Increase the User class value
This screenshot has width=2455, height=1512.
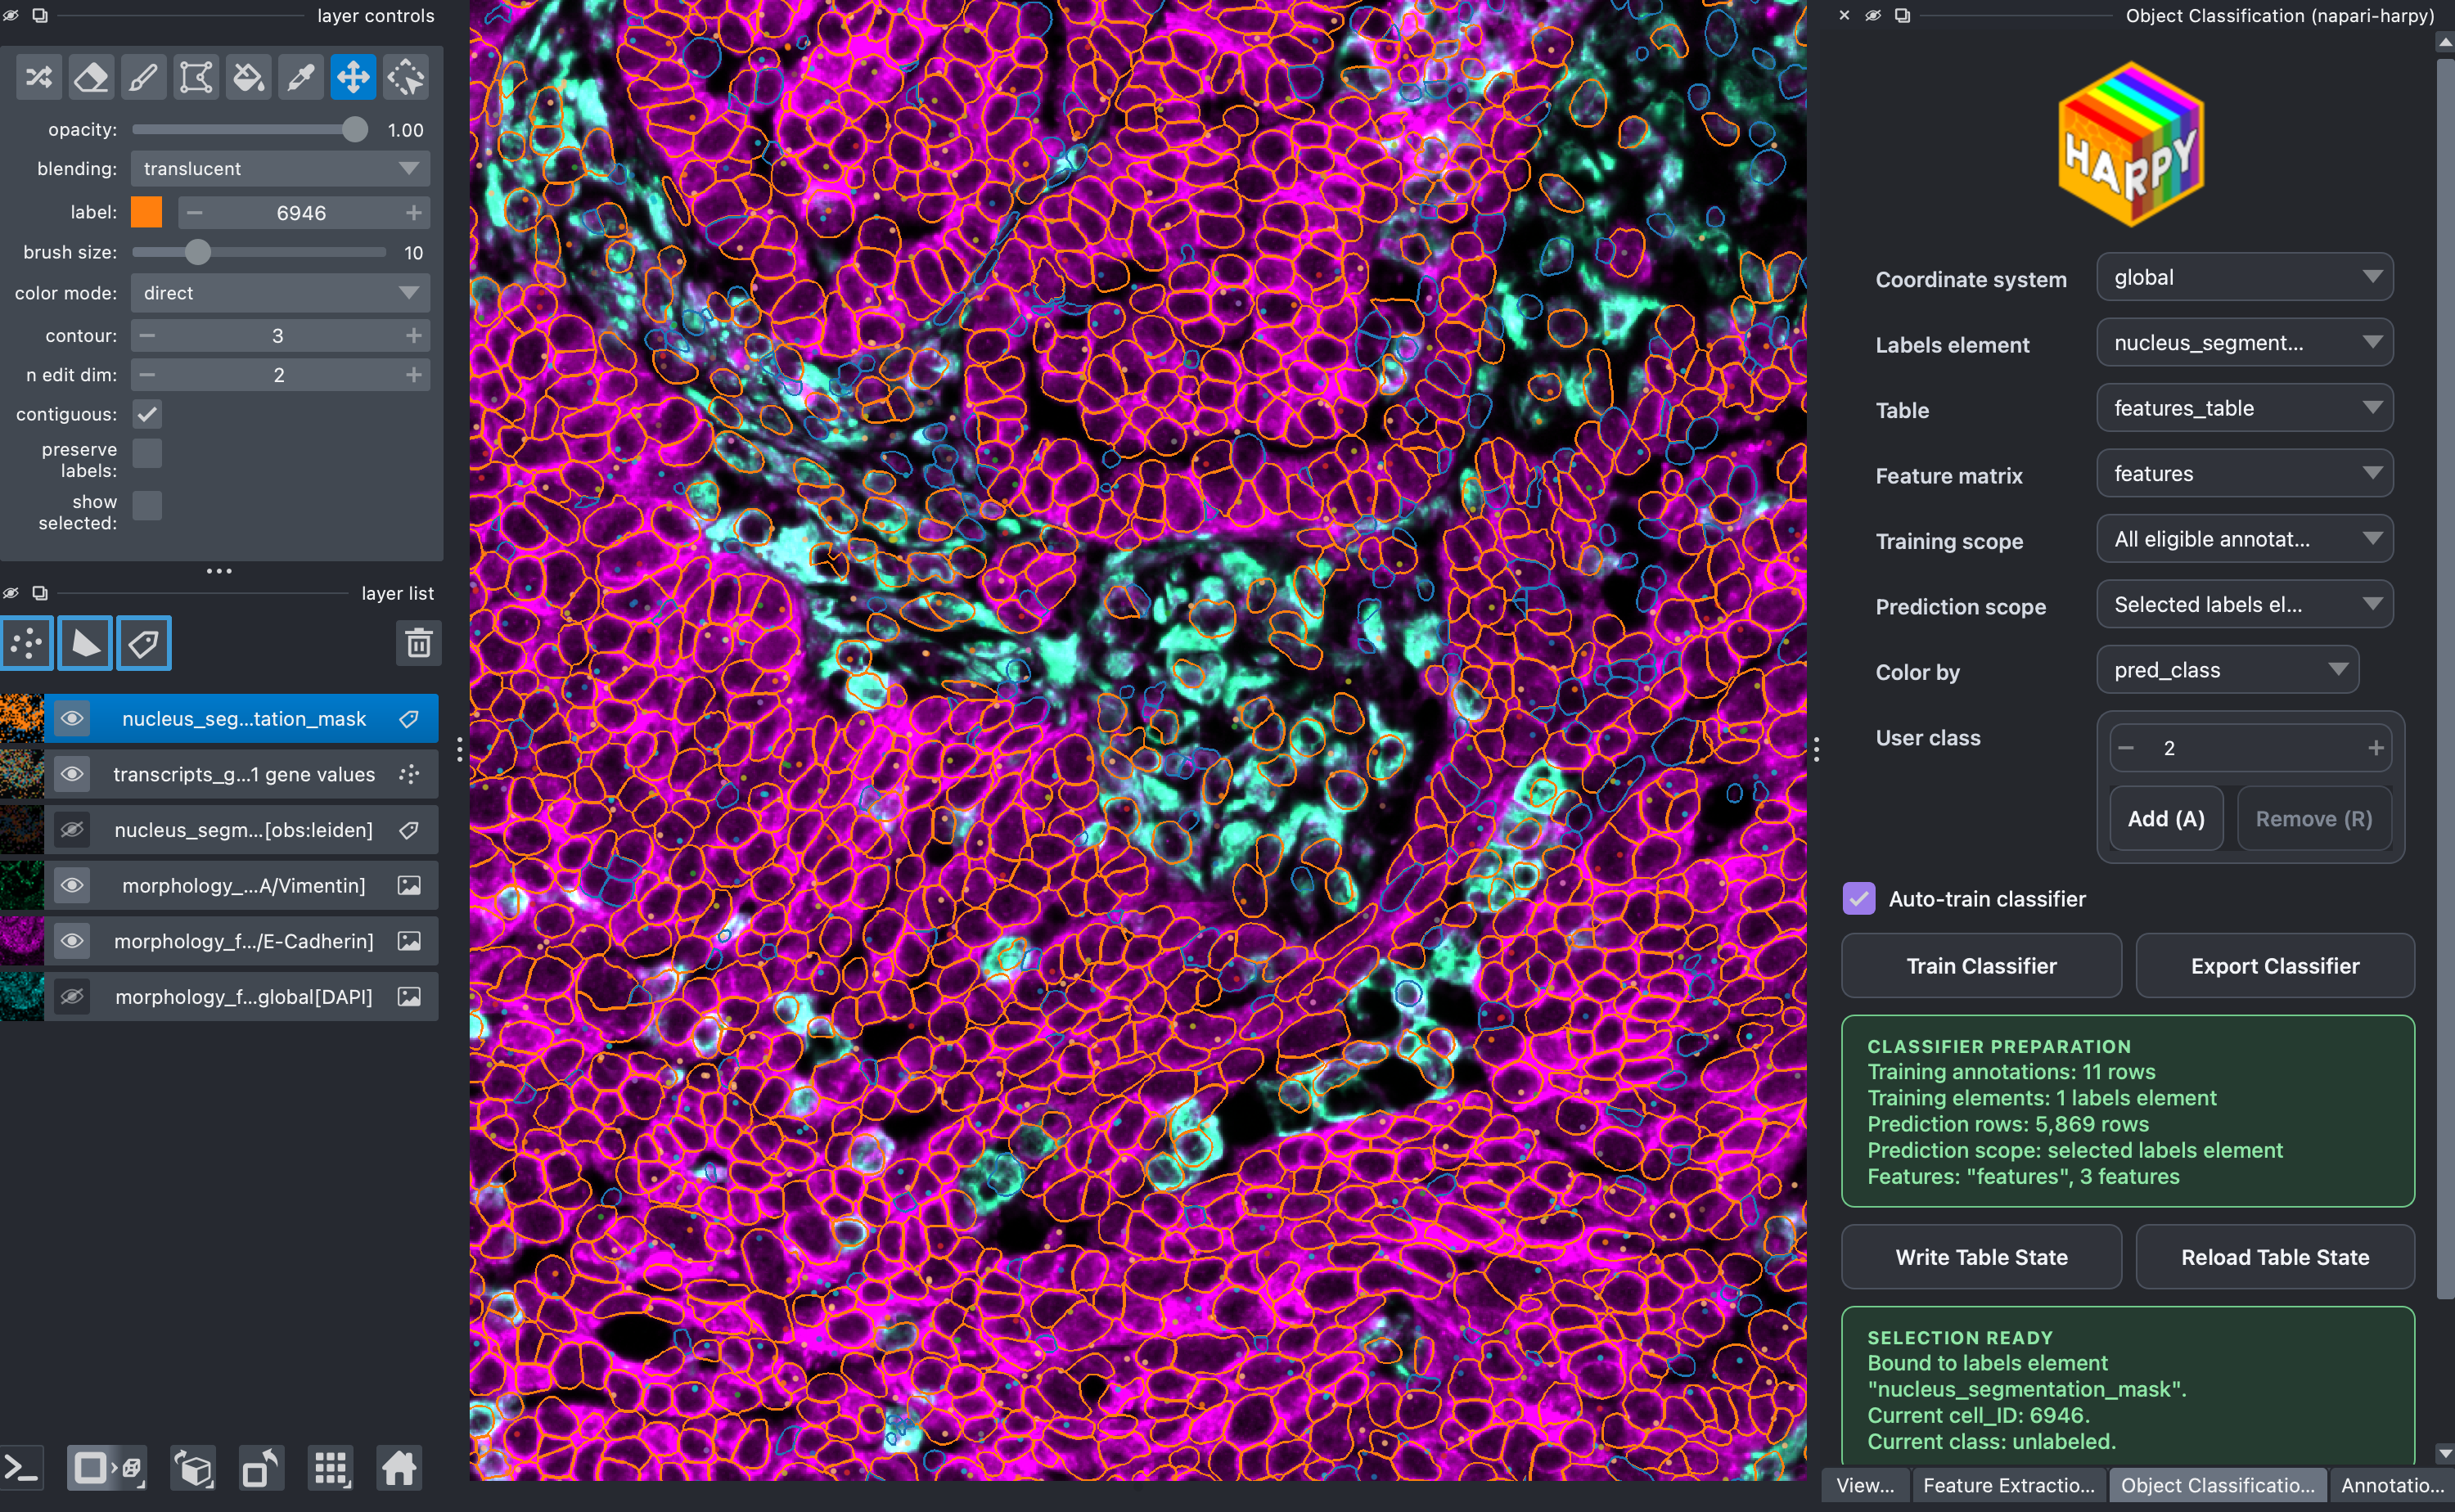(x=2376, y=748)
